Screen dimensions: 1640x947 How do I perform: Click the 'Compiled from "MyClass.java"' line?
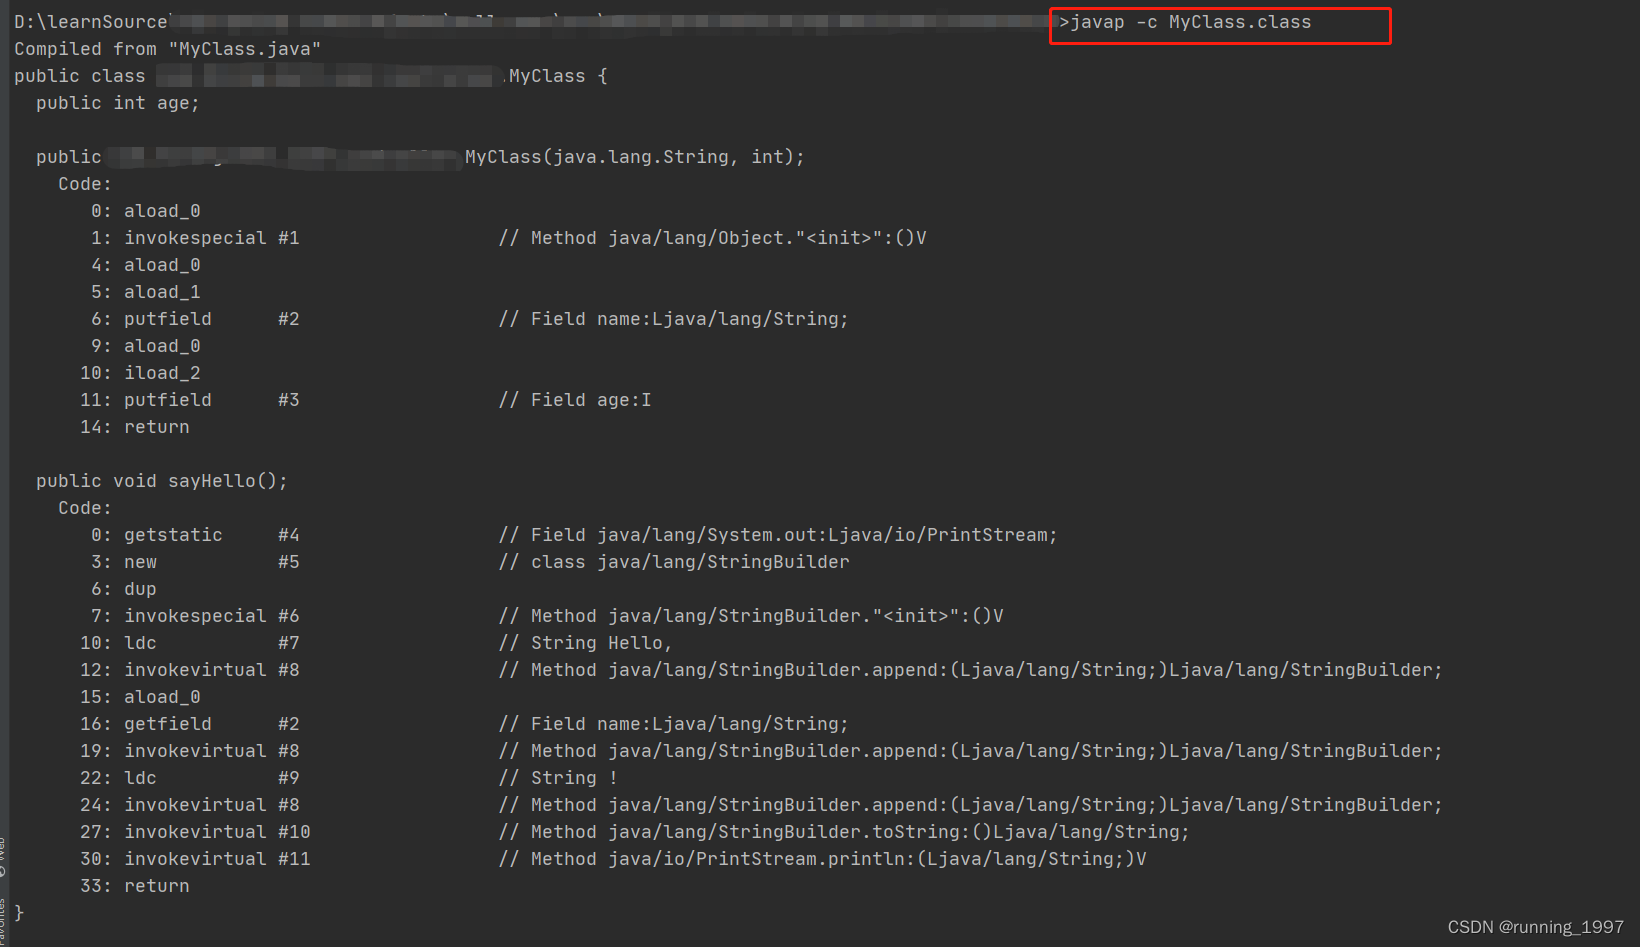pyautogui.click(x=167, y=49)
